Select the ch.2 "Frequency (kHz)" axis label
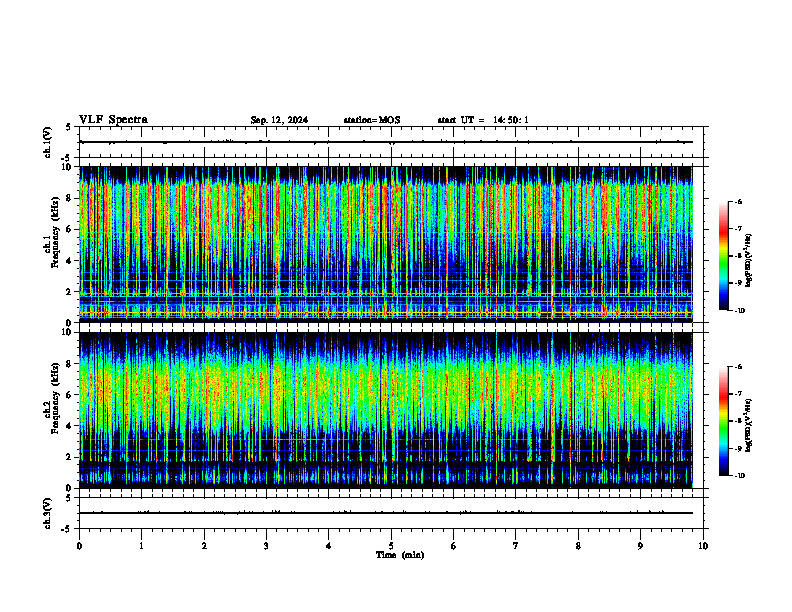The height and width of the screenshot is (612, 792). coord(55,398)
